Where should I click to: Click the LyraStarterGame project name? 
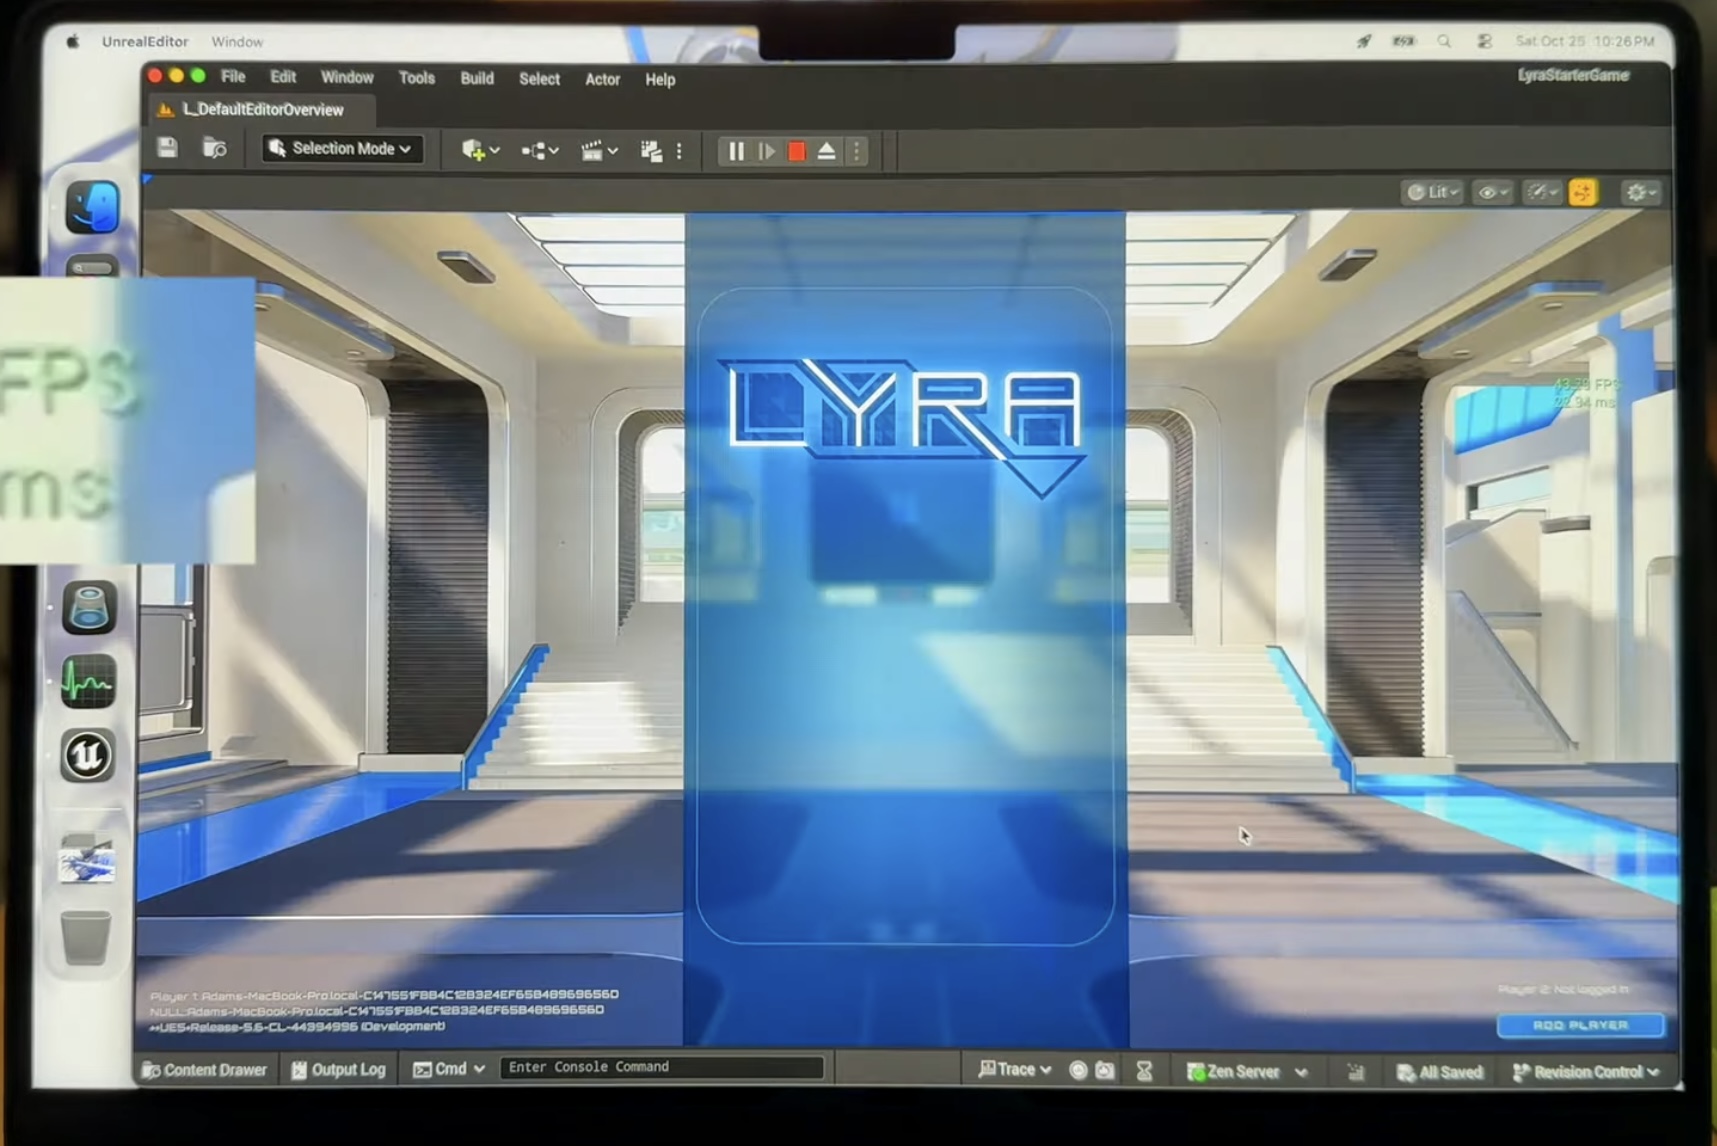coord(1573,75)
